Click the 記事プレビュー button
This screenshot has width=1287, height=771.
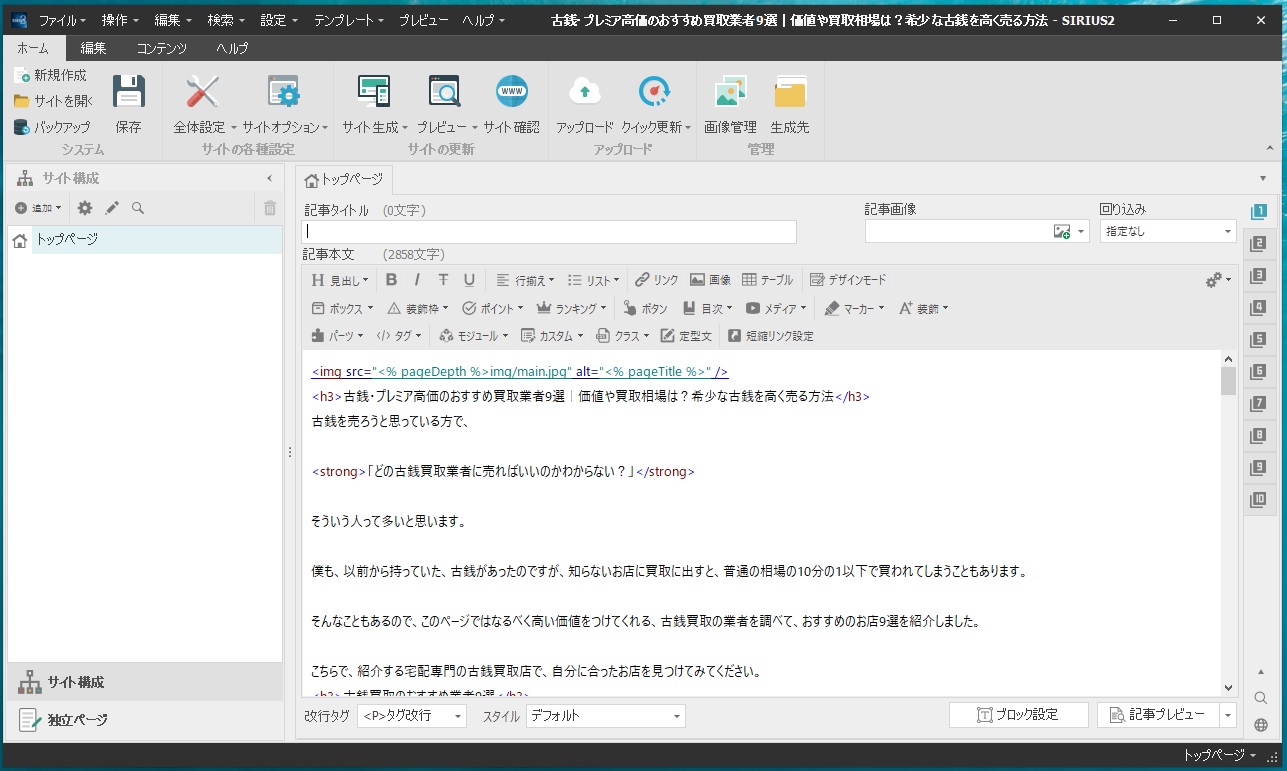(x=1158, y=715)
